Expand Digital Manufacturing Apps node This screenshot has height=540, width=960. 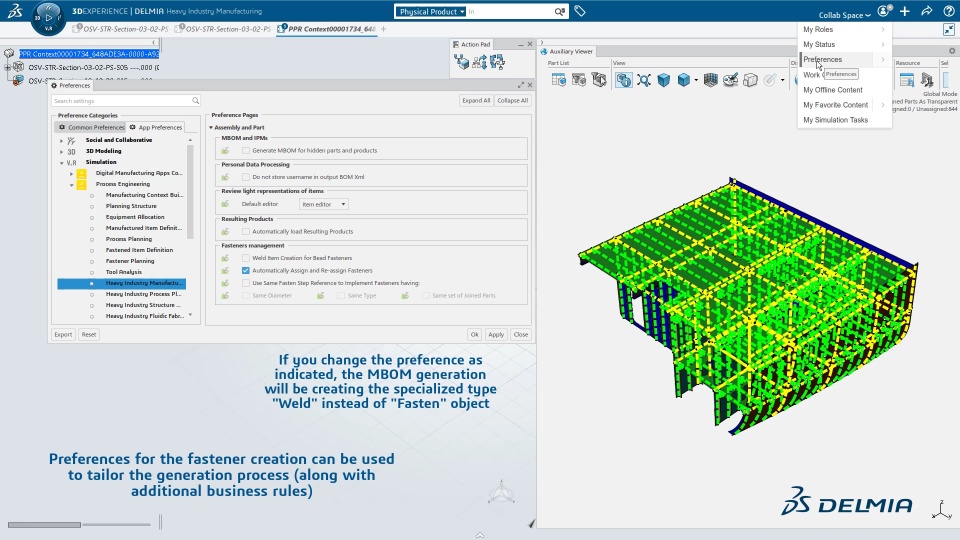click(71, 173)
